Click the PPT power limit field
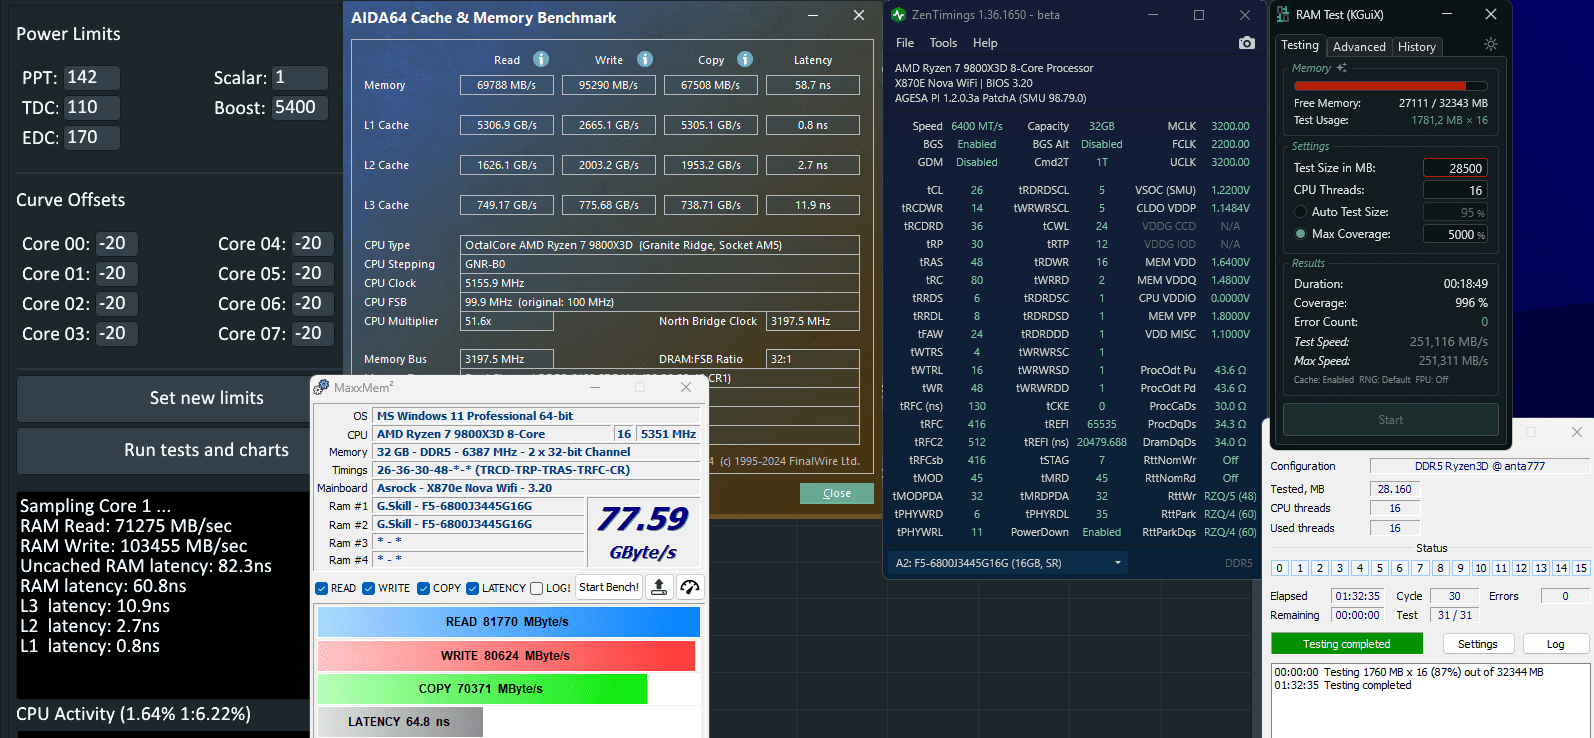The width and height of the screenshot is (1594, 738). point(92,78)
